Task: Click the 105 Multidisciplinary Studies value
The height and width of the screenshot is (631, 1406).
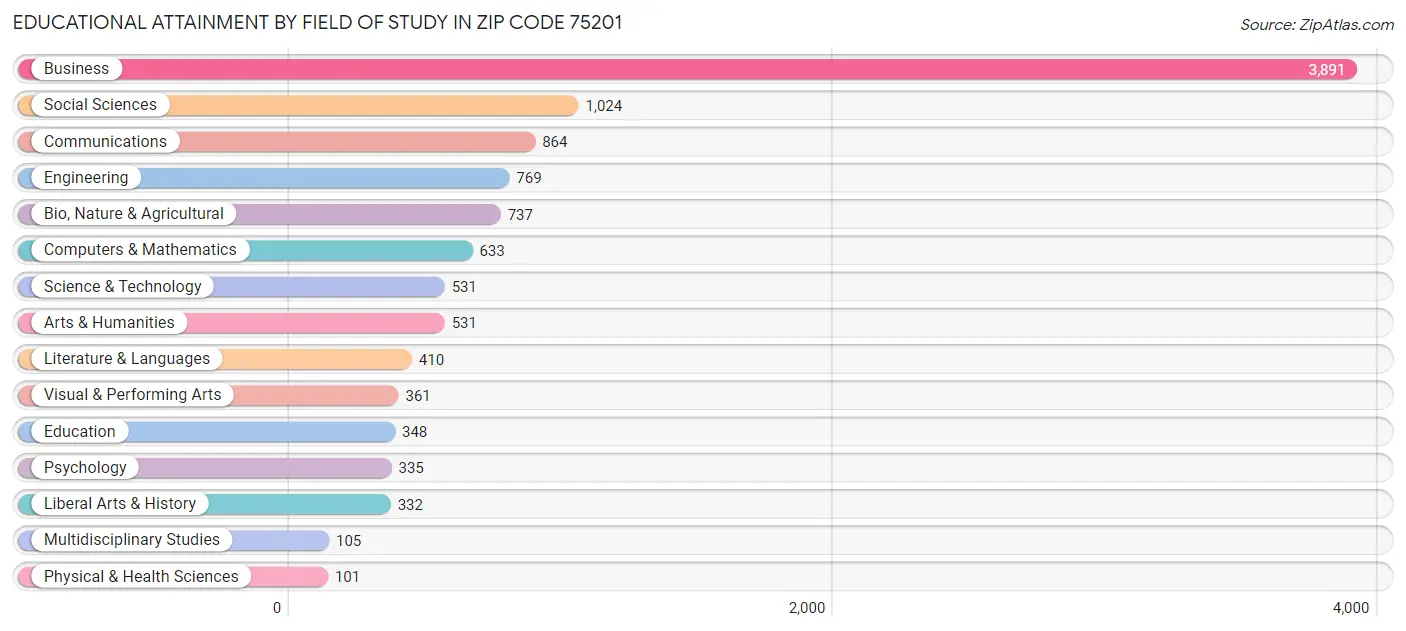Action: tap(348, 540)
